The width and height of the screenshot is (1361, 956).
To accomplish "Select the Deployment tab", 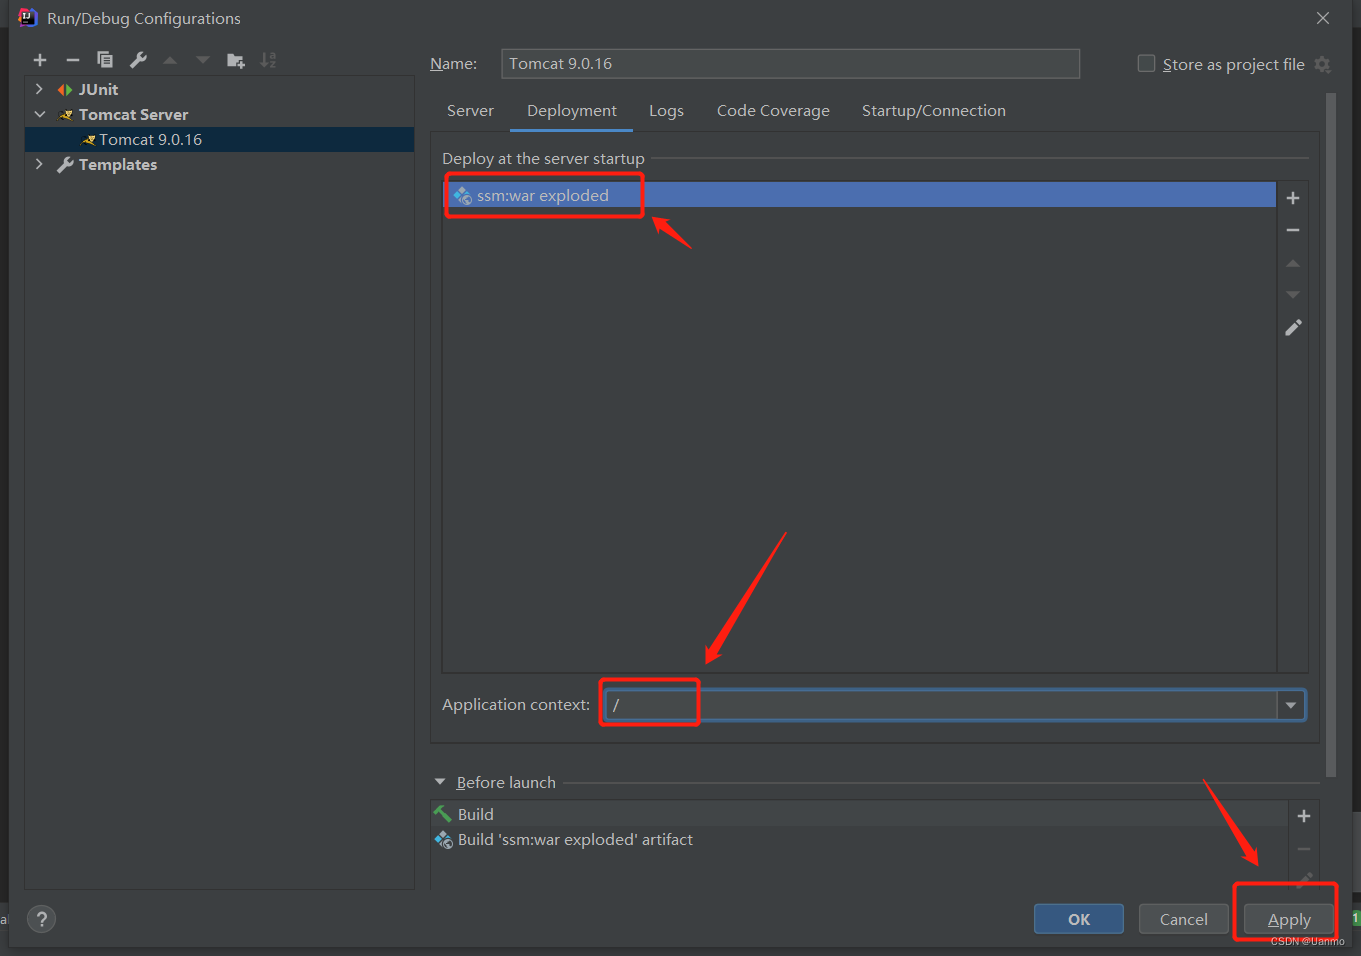I will point(572,111).
